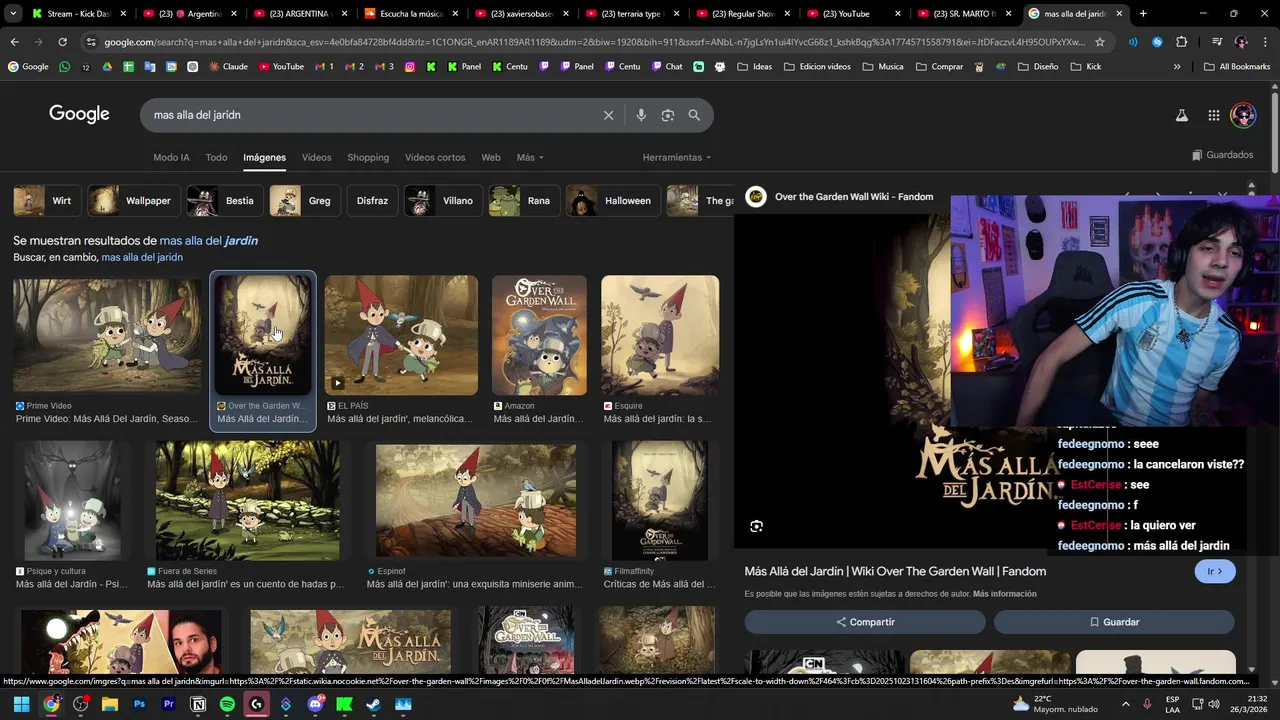Search instead for 'mas alla del jaridn'

142,257
